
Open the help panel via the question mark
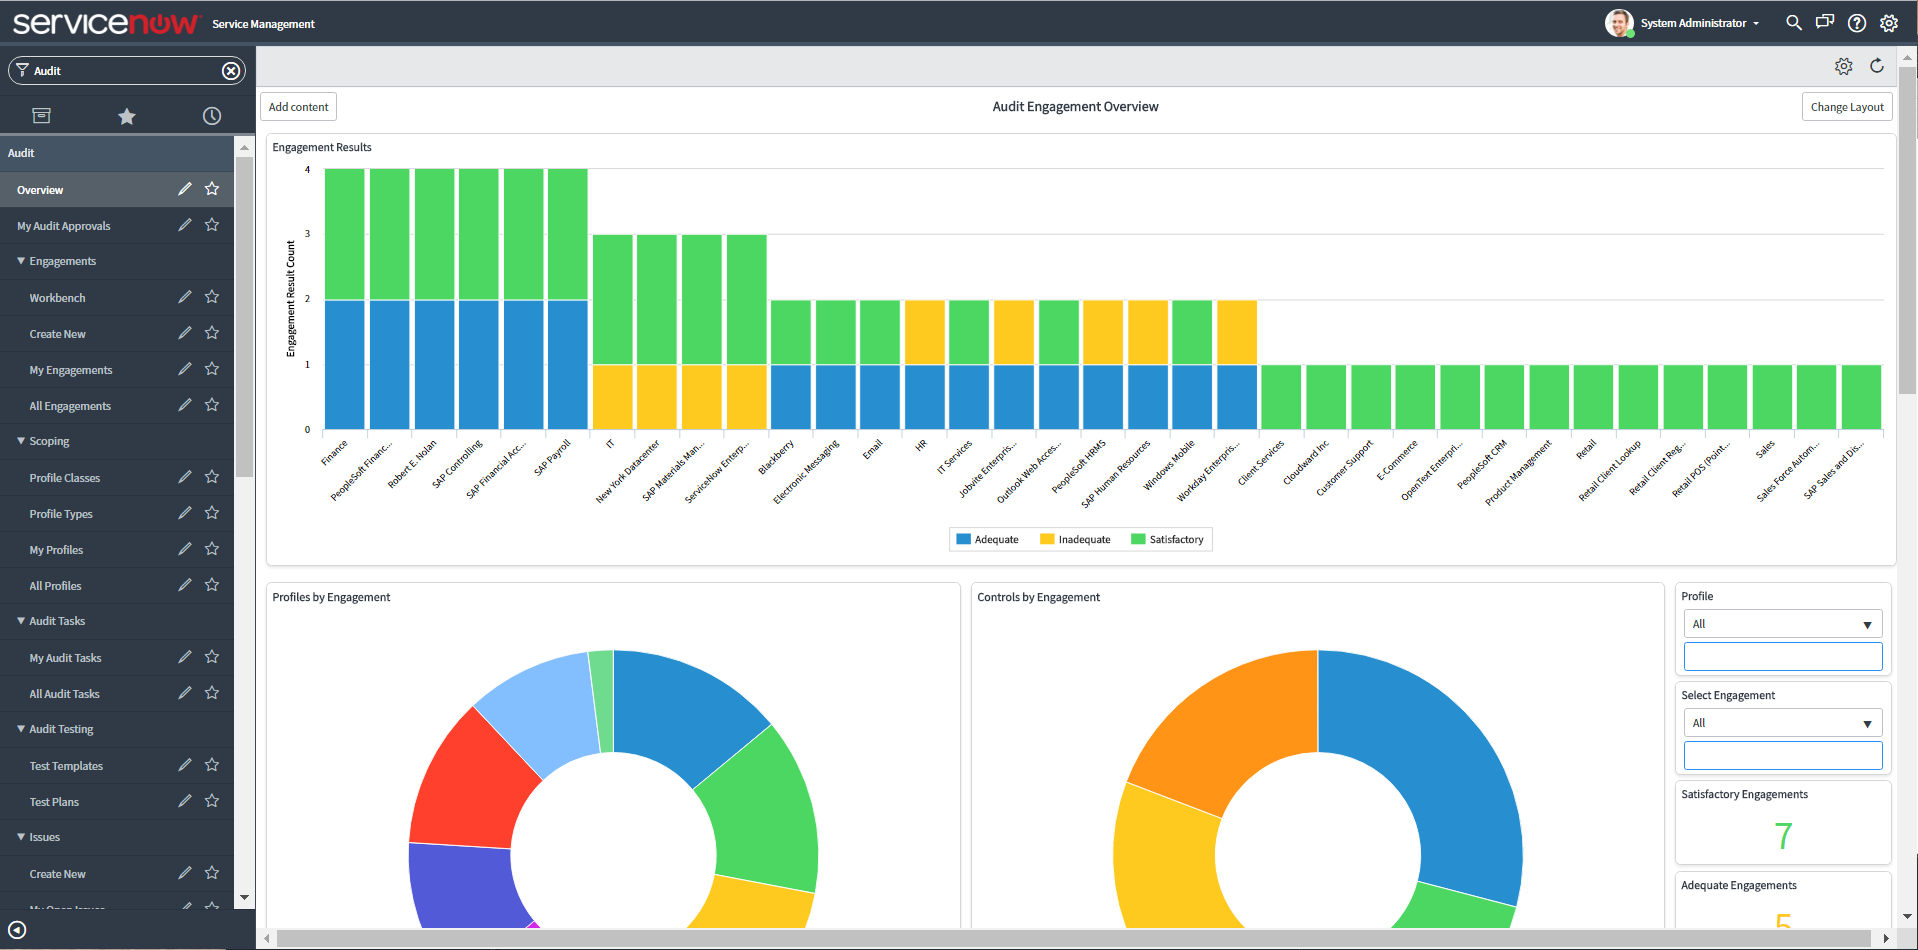tap(1856, 22)
